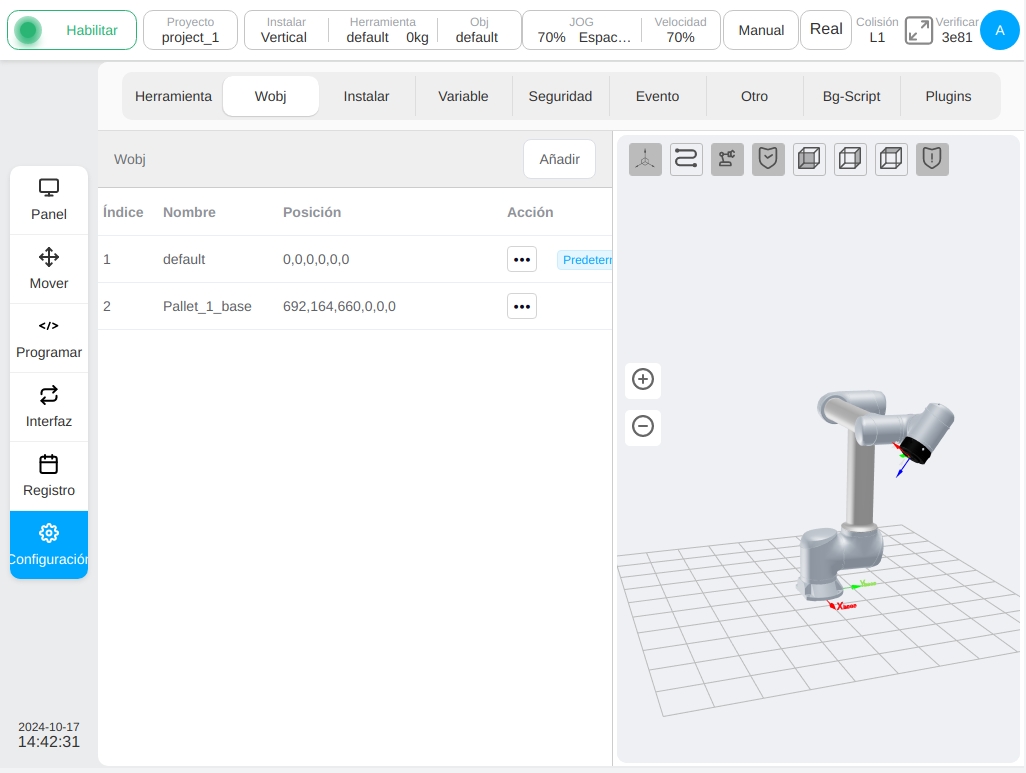Open actions menu for Pallet_1_base
The width and height of the screenshot is (1026, 773).
click(x=522, y=306)
